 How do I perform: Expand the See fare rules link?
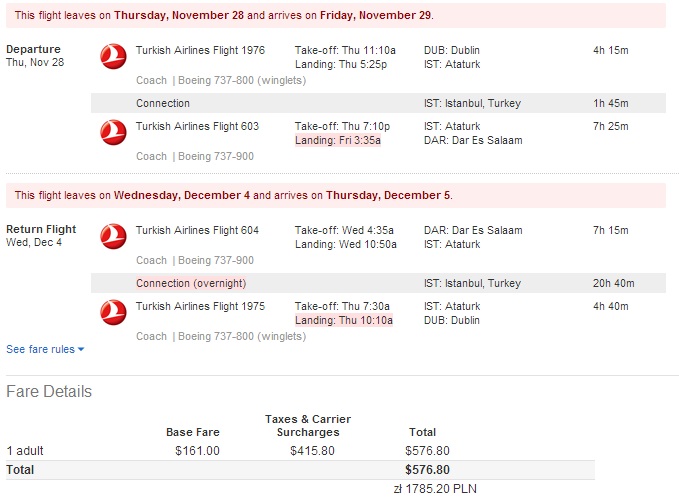click(x=45, y=349)
